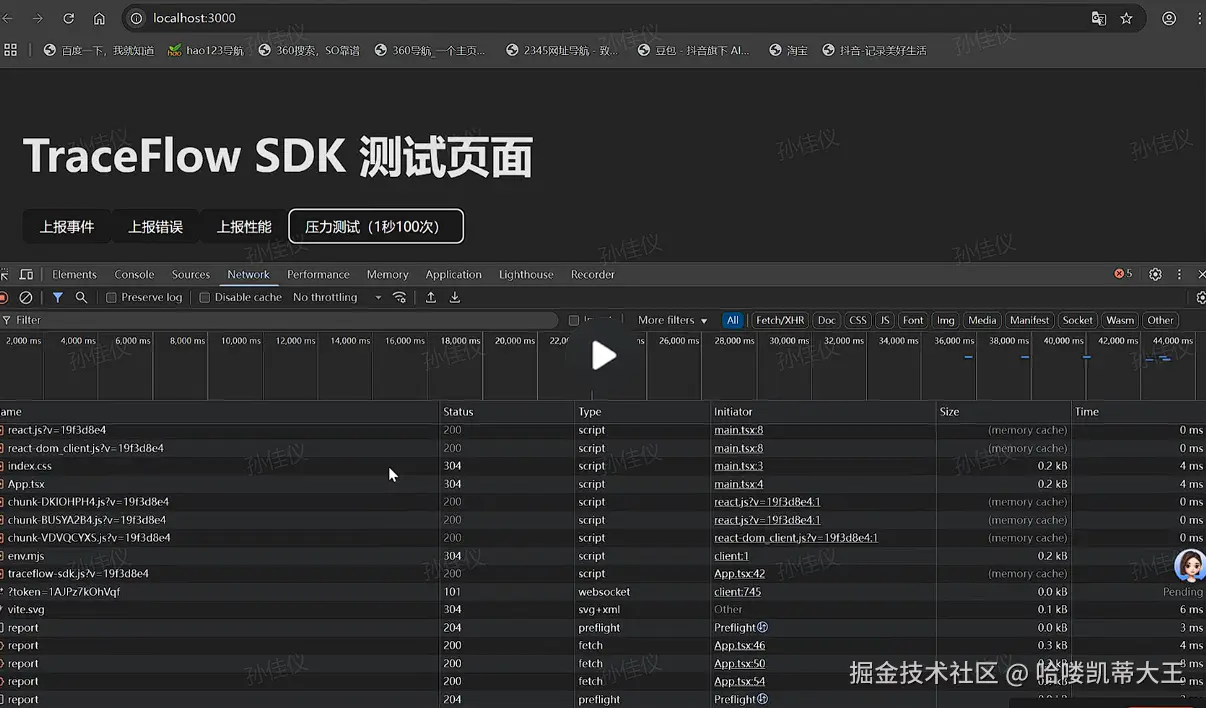
Task: Click the site info icon in address bar
Action: [x=137, y=18]
